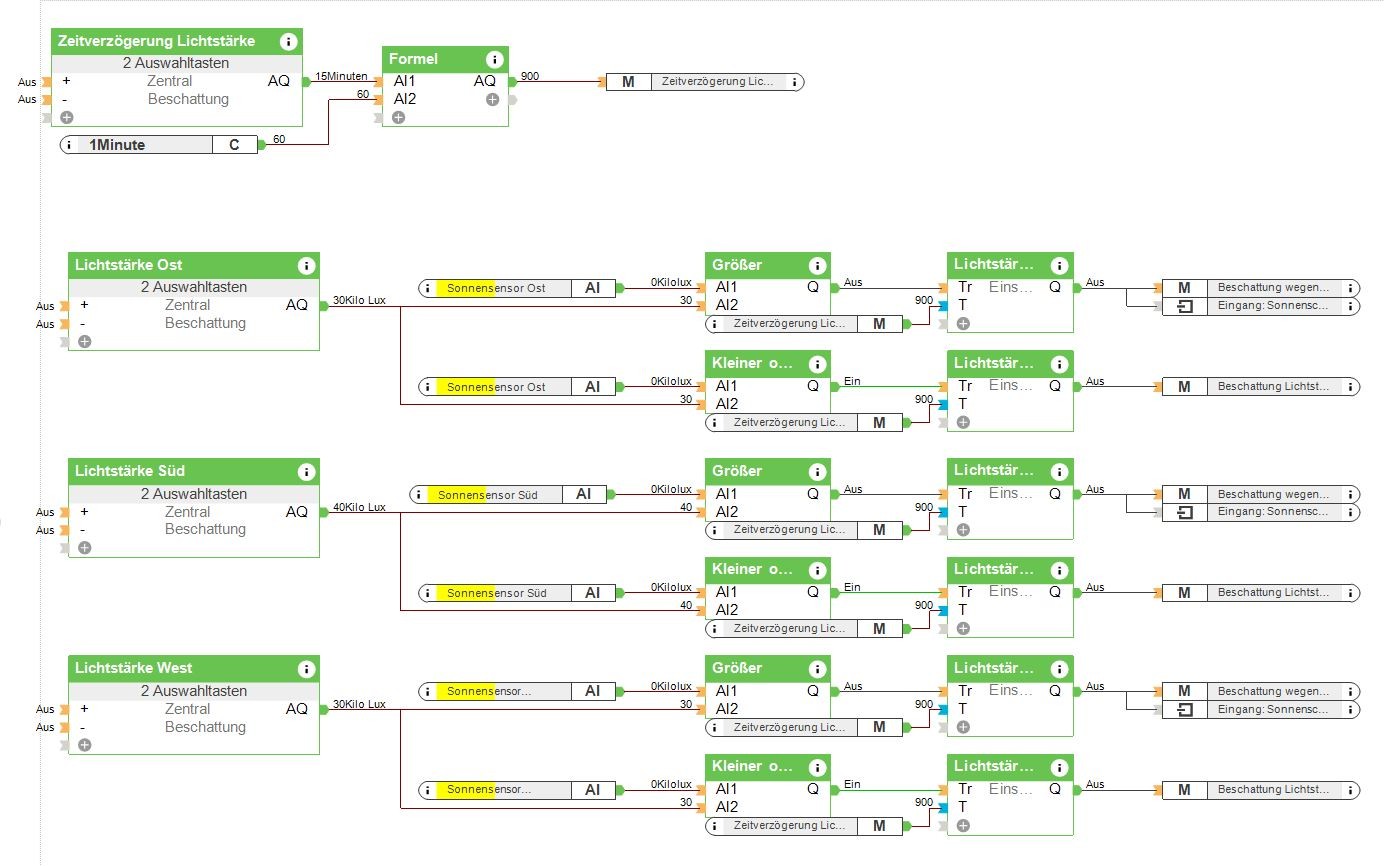
Task: Click Eingang: Sonnensc... connector icon in Ost section
Action: coord(1184,306)
